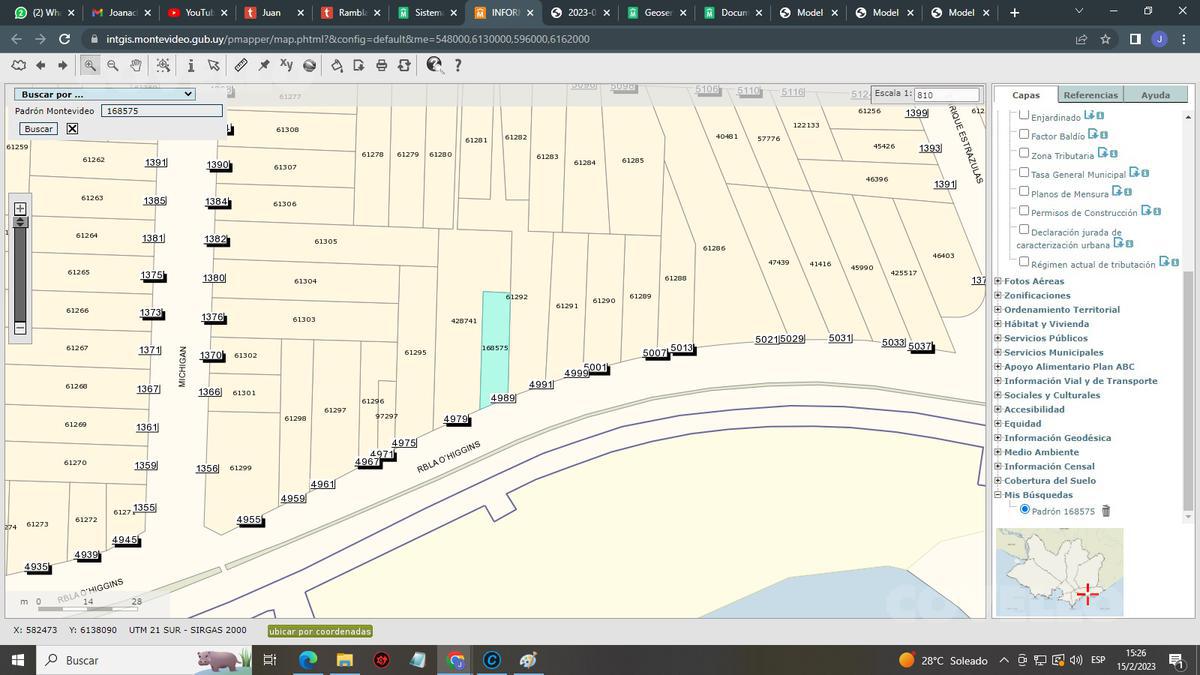Activate the pan hand tool

click(x=136, y=65)
